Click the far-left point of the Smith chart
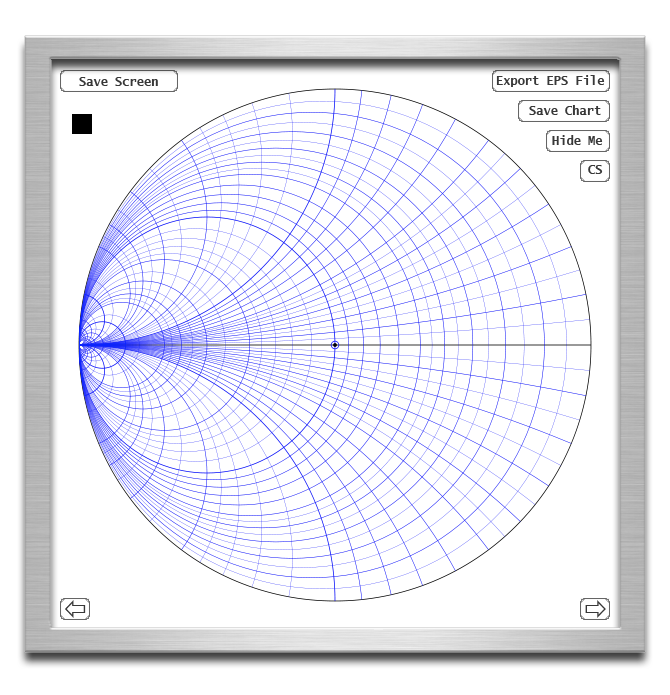Screen dimensions: 670x695 tap(80, 345)
